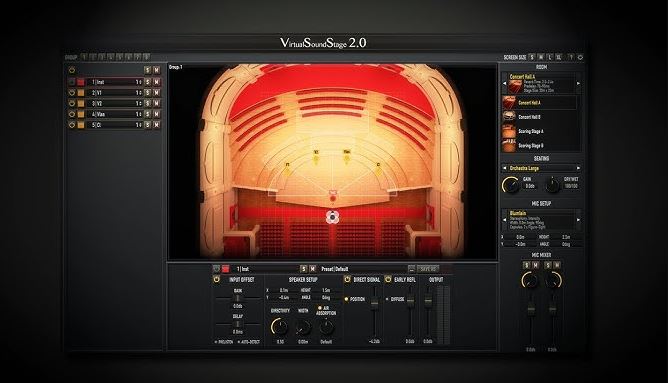This screenshot has width=668, height=383.
Task: Go to next mic setup with right arrow
Action: (578, 220)
